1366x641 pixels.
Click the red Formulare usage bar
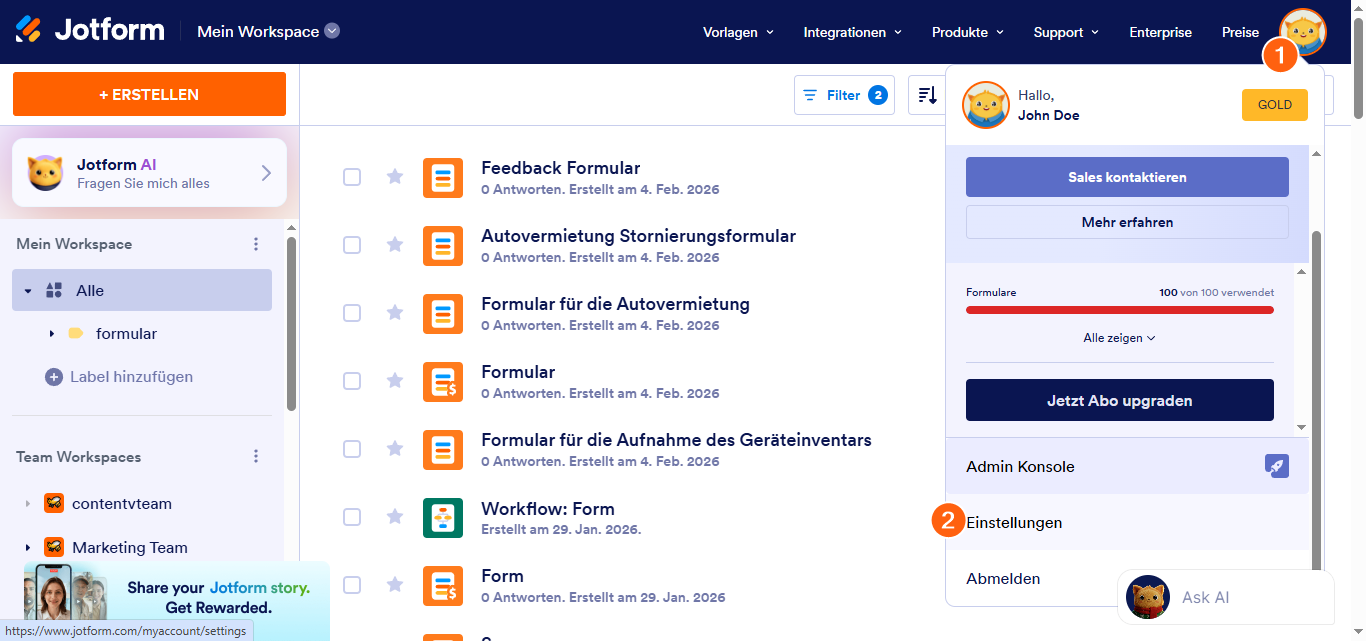coord(1119,312)
